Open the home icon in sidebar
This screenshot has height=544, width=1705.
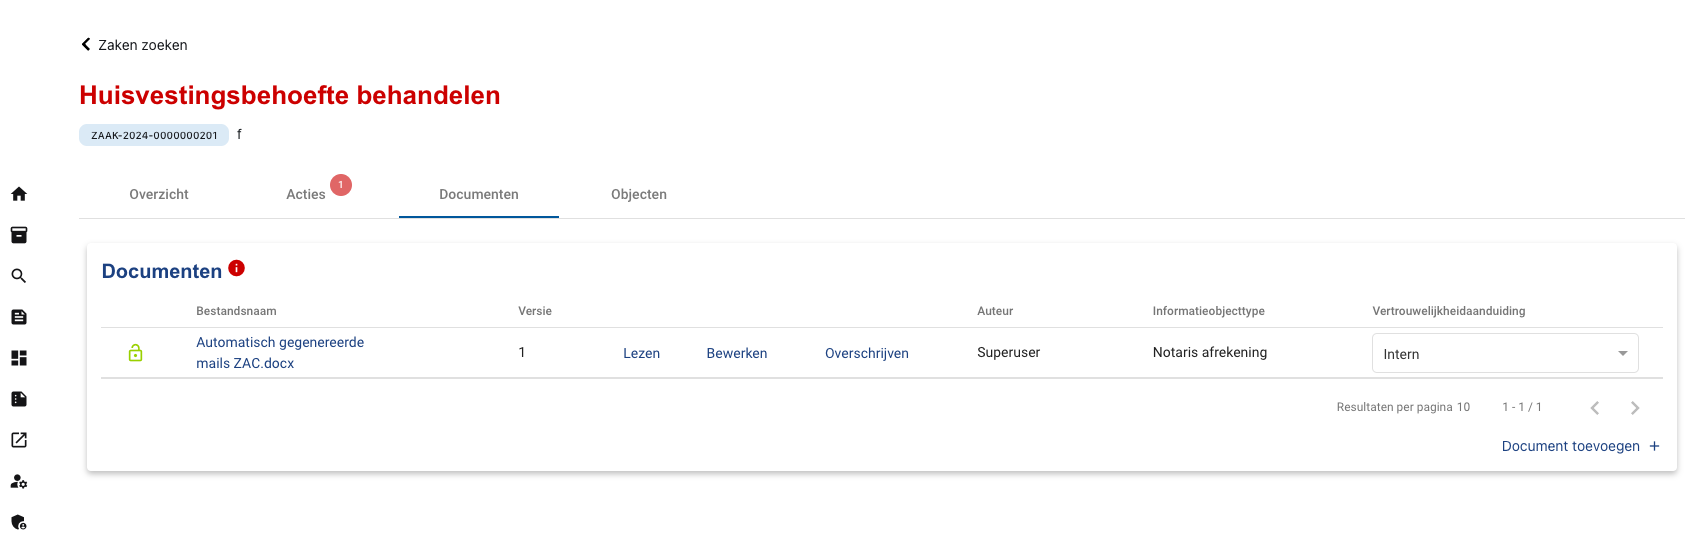19,194
